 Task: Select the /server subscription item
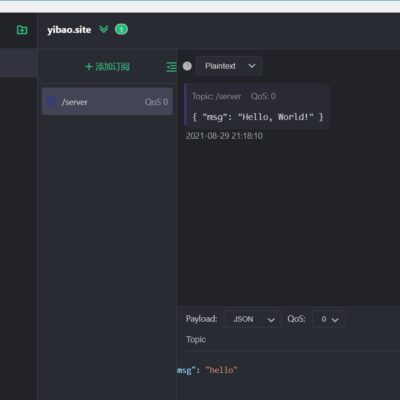[107, 102]
